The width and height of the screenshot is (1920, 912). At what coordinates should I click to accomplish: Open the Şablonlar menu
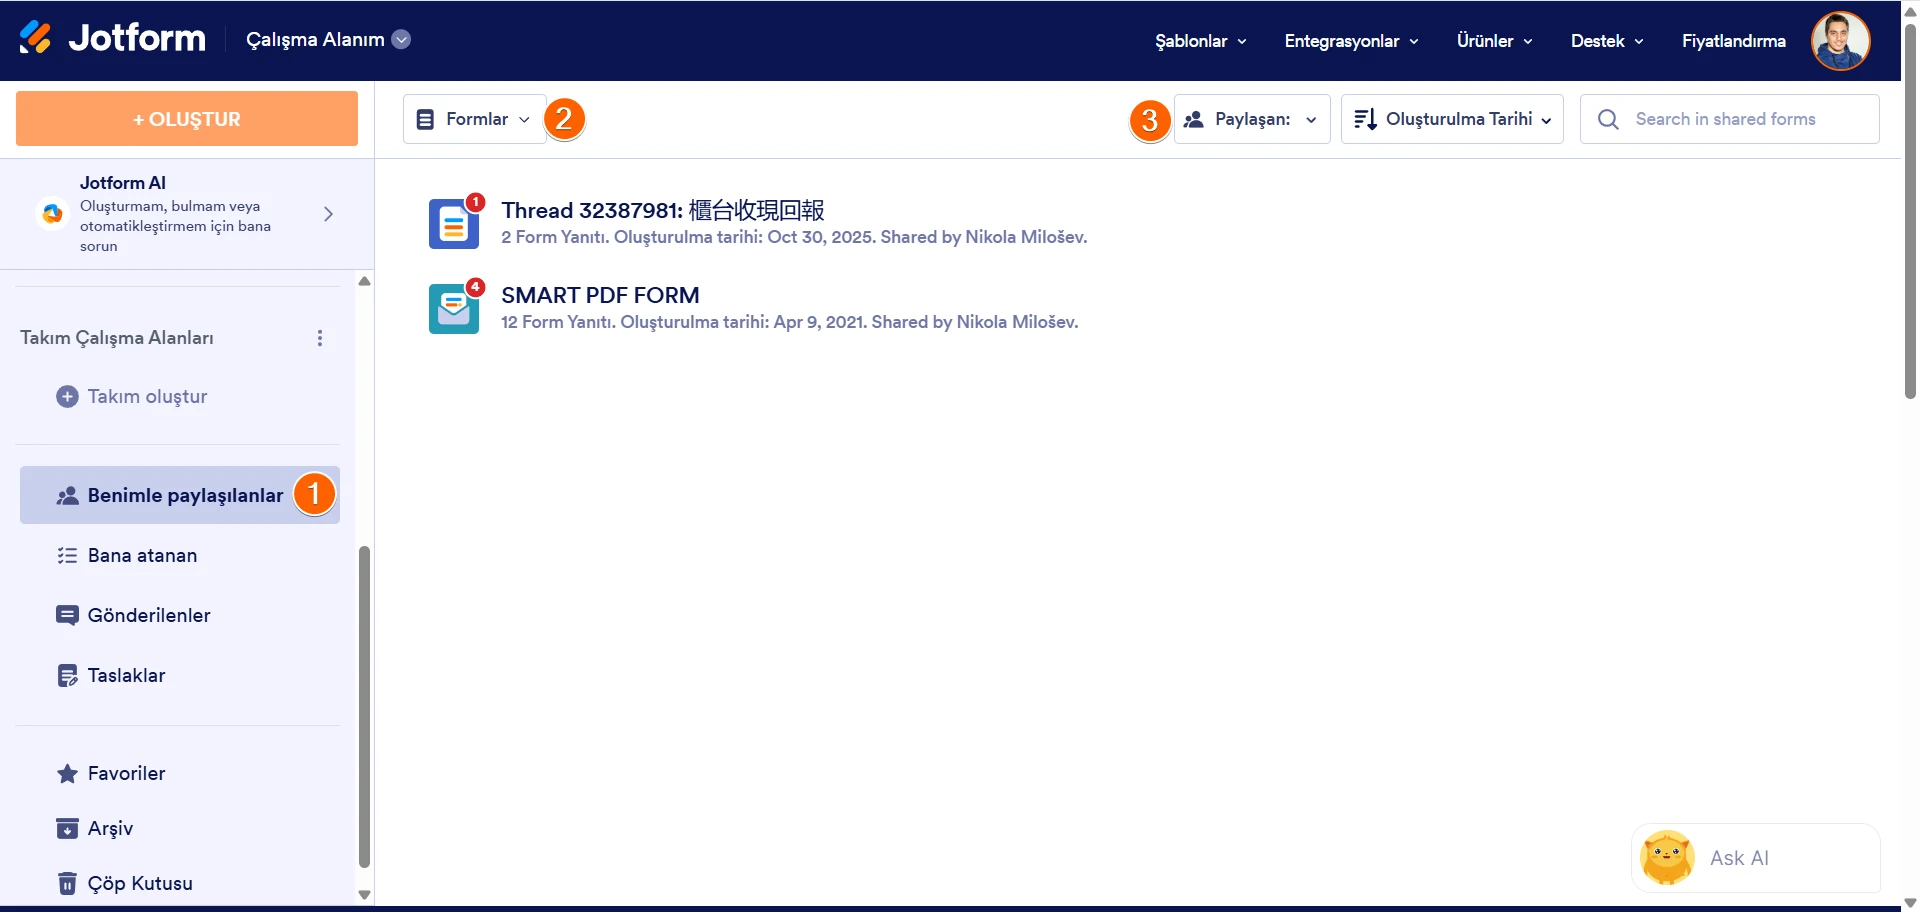1198,41
